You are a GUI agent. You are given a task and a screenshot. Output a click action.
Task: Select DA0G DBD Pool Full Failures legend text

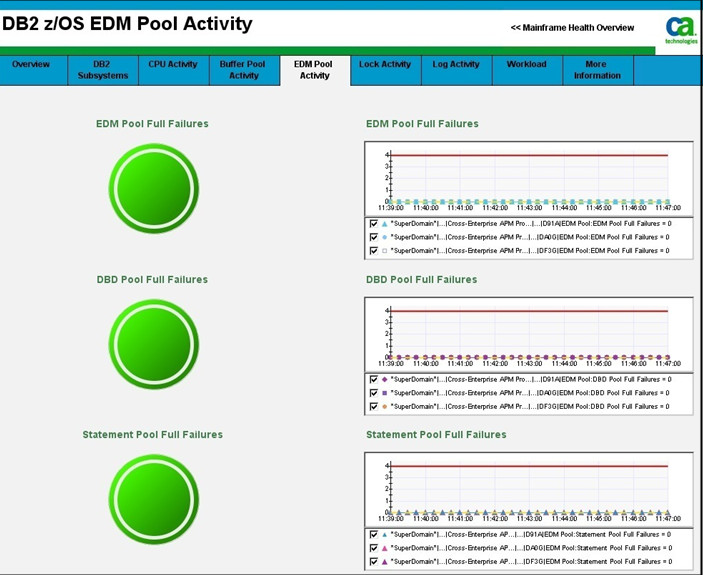point(530,393)
